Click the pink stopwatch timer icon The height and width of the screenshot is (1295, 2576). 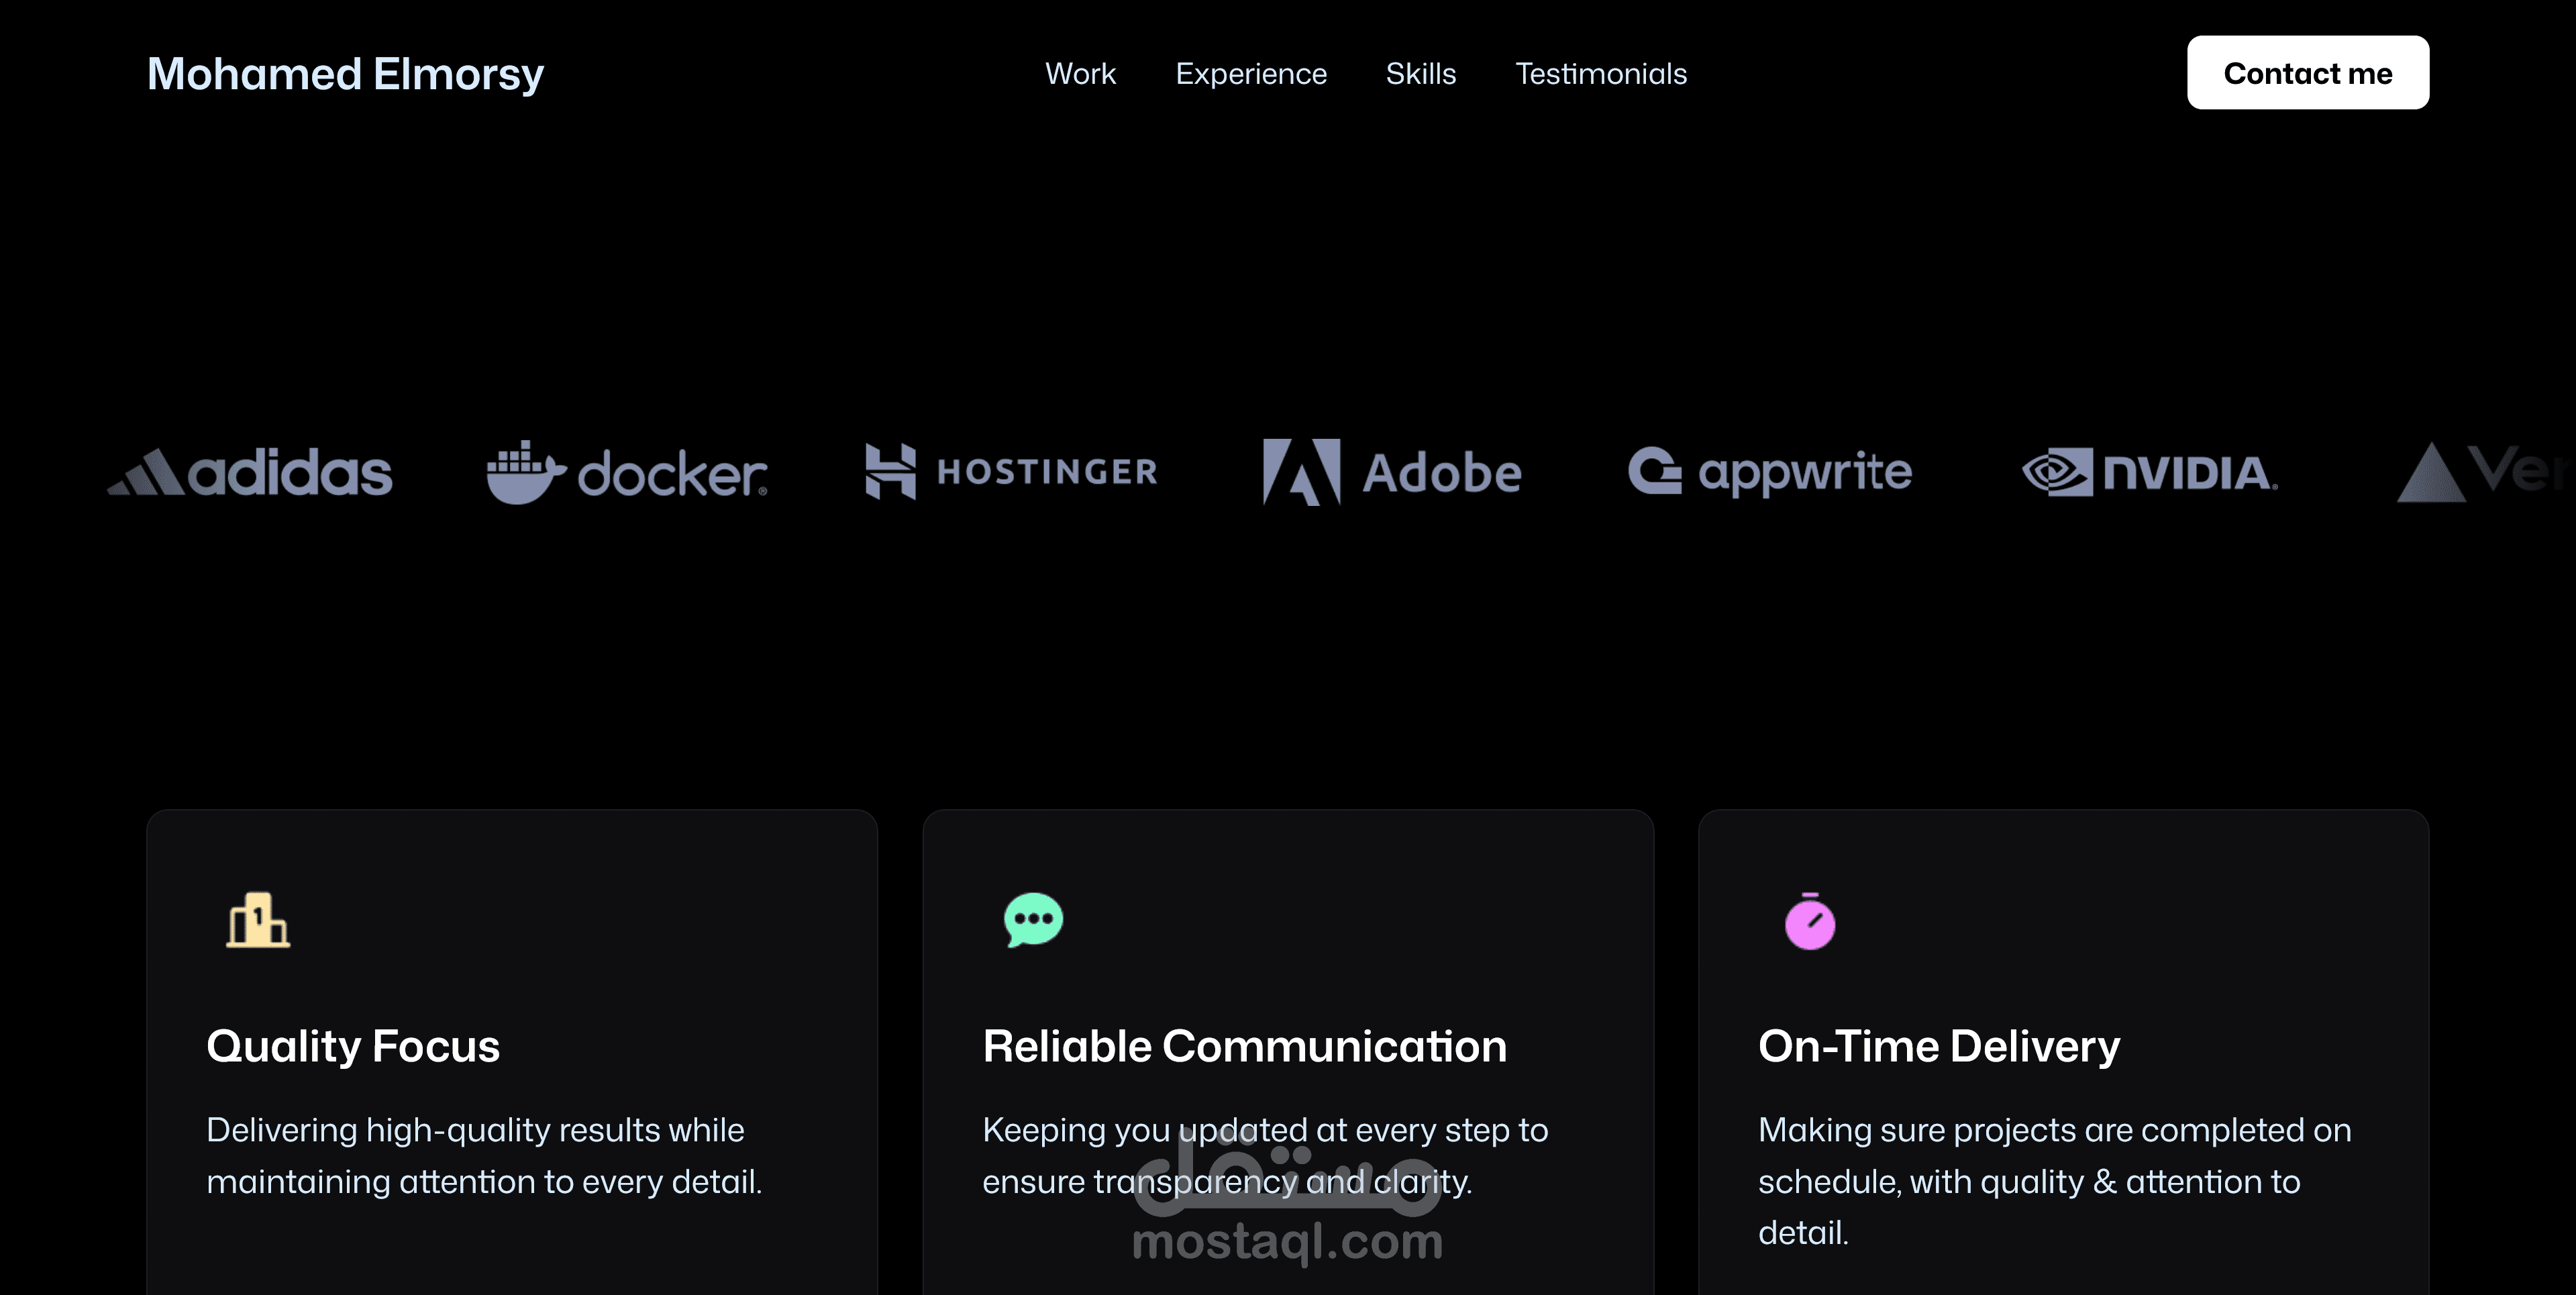(x=1810, y=921)
